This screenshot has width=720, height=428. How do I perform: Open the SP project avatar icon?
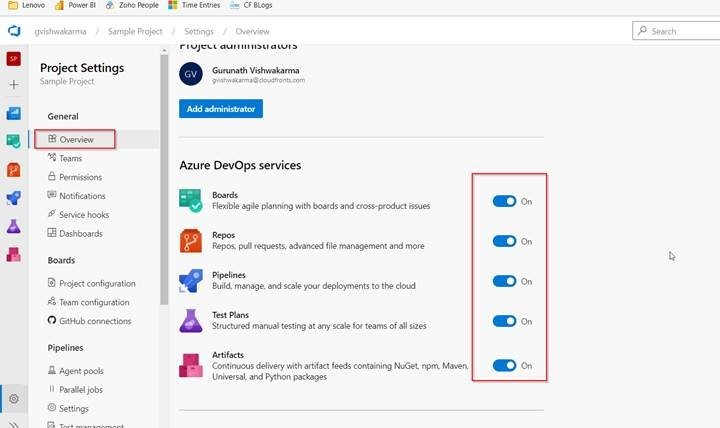point(13,59)
